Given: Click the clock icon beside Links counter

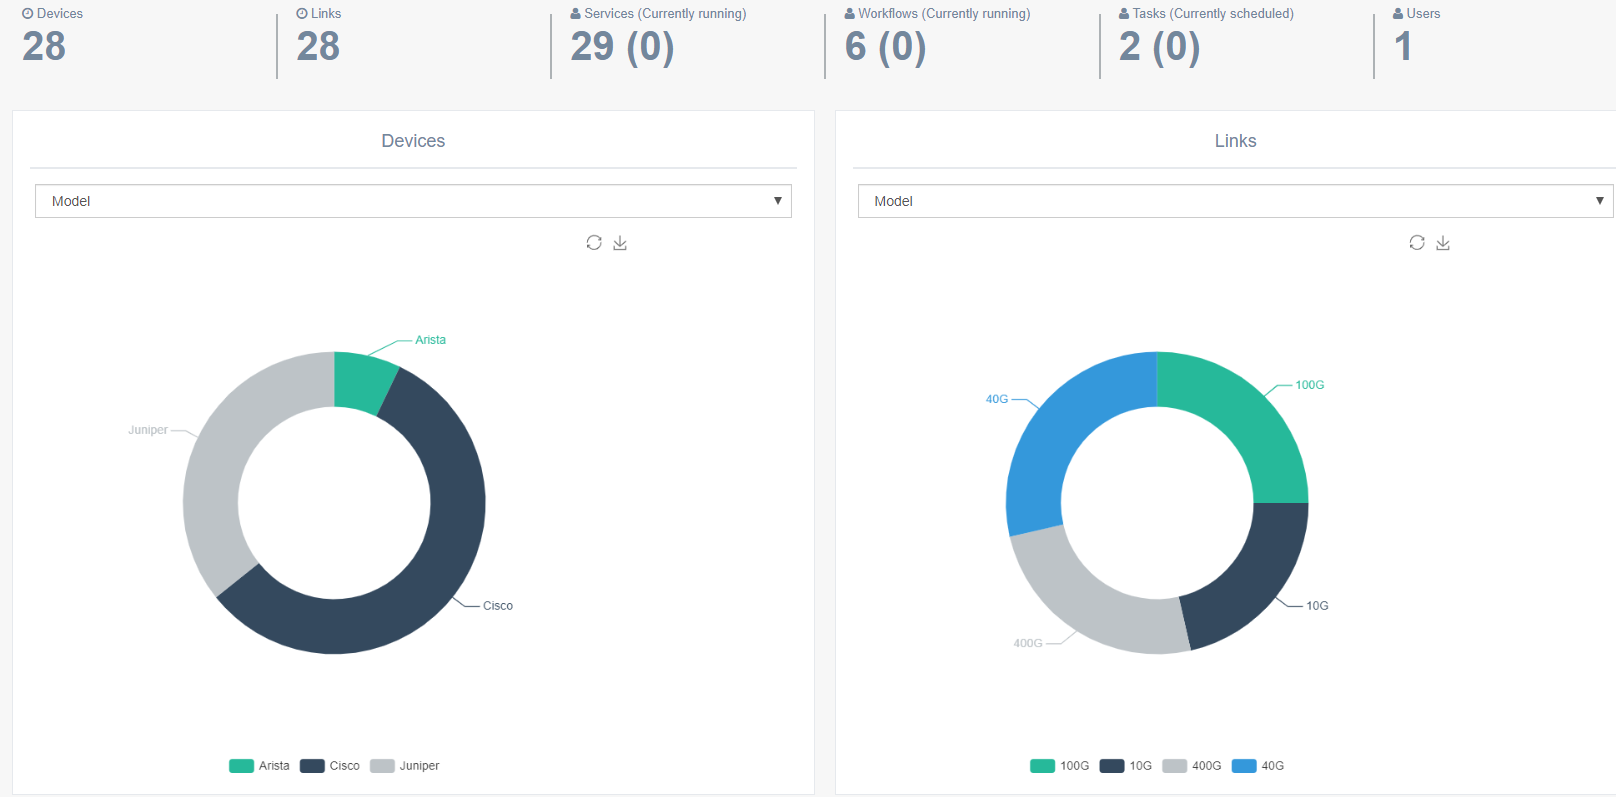Looking at the screenshot, I should 302,14.
